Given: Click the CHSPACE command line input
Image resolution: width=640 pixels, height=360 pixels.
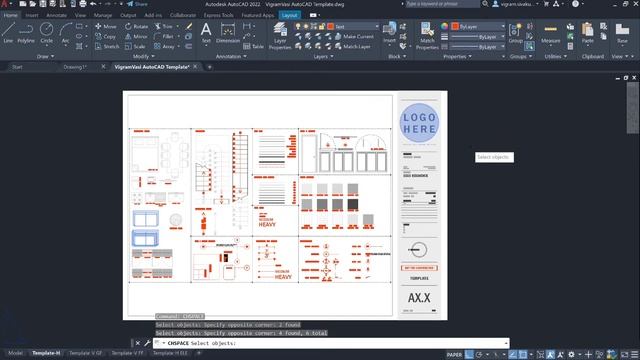Looking at the screenshot, I should (331, 343).
